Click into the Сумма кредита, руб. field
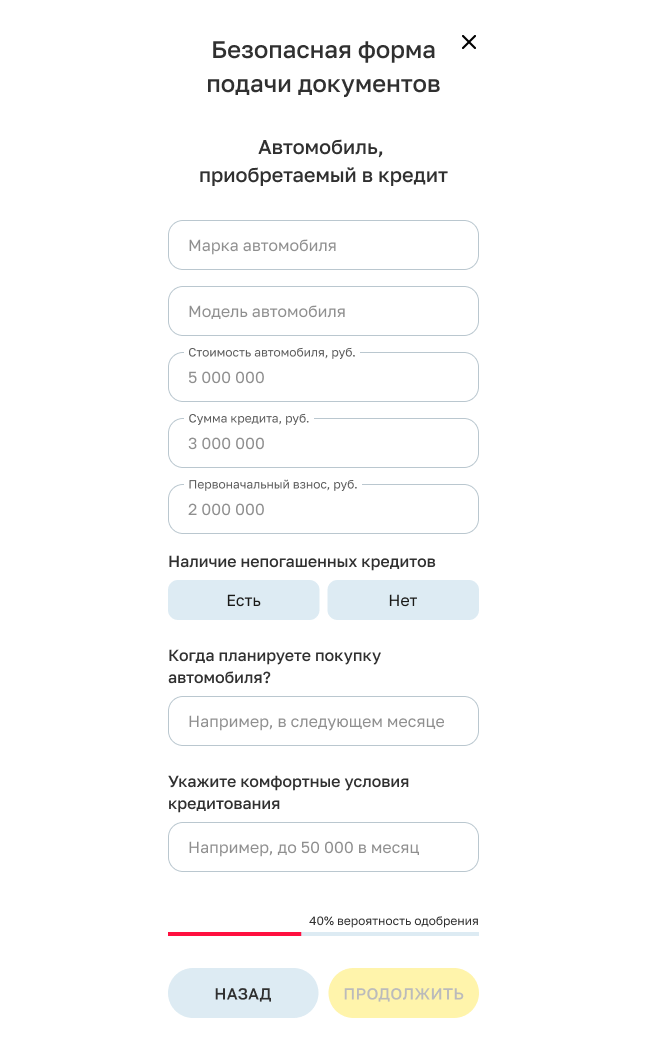The image size is (647, 1050). coord(323,443)
